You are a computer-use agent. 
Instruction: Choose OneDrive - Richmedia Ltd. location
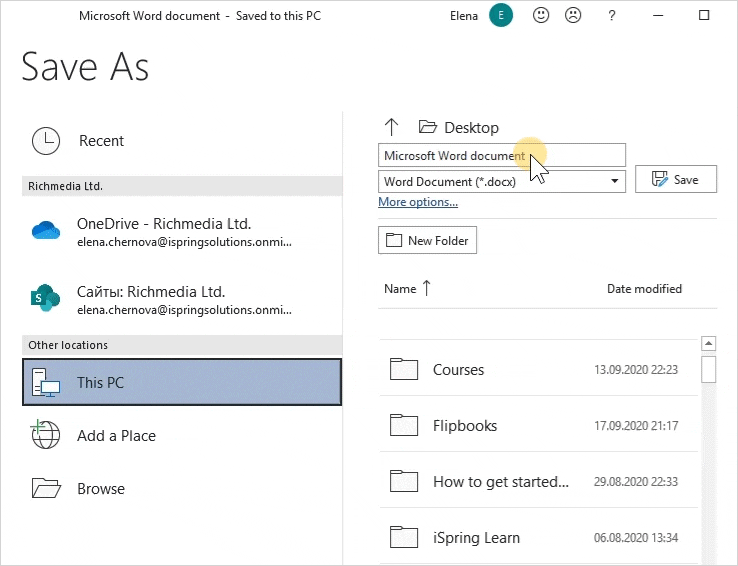(x=182, y=231)
